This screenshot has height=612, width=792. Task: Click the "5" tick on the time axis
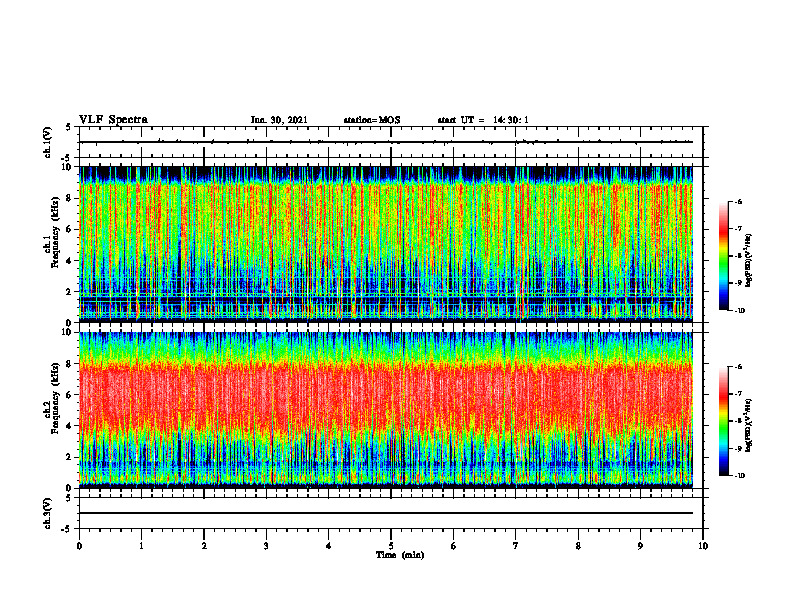click(391, 546)
